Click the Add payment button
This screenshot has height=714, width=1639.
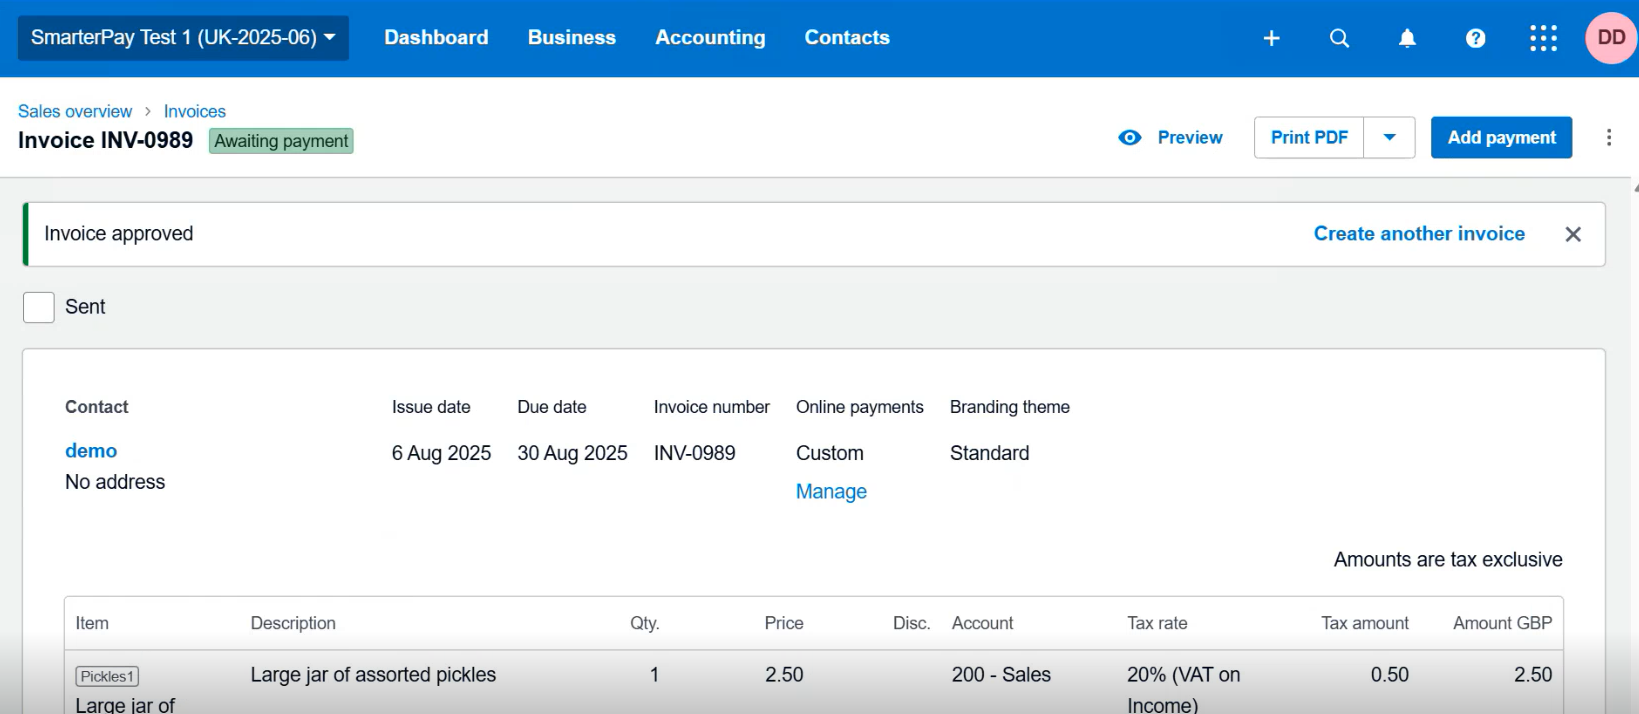(1502, 138)
